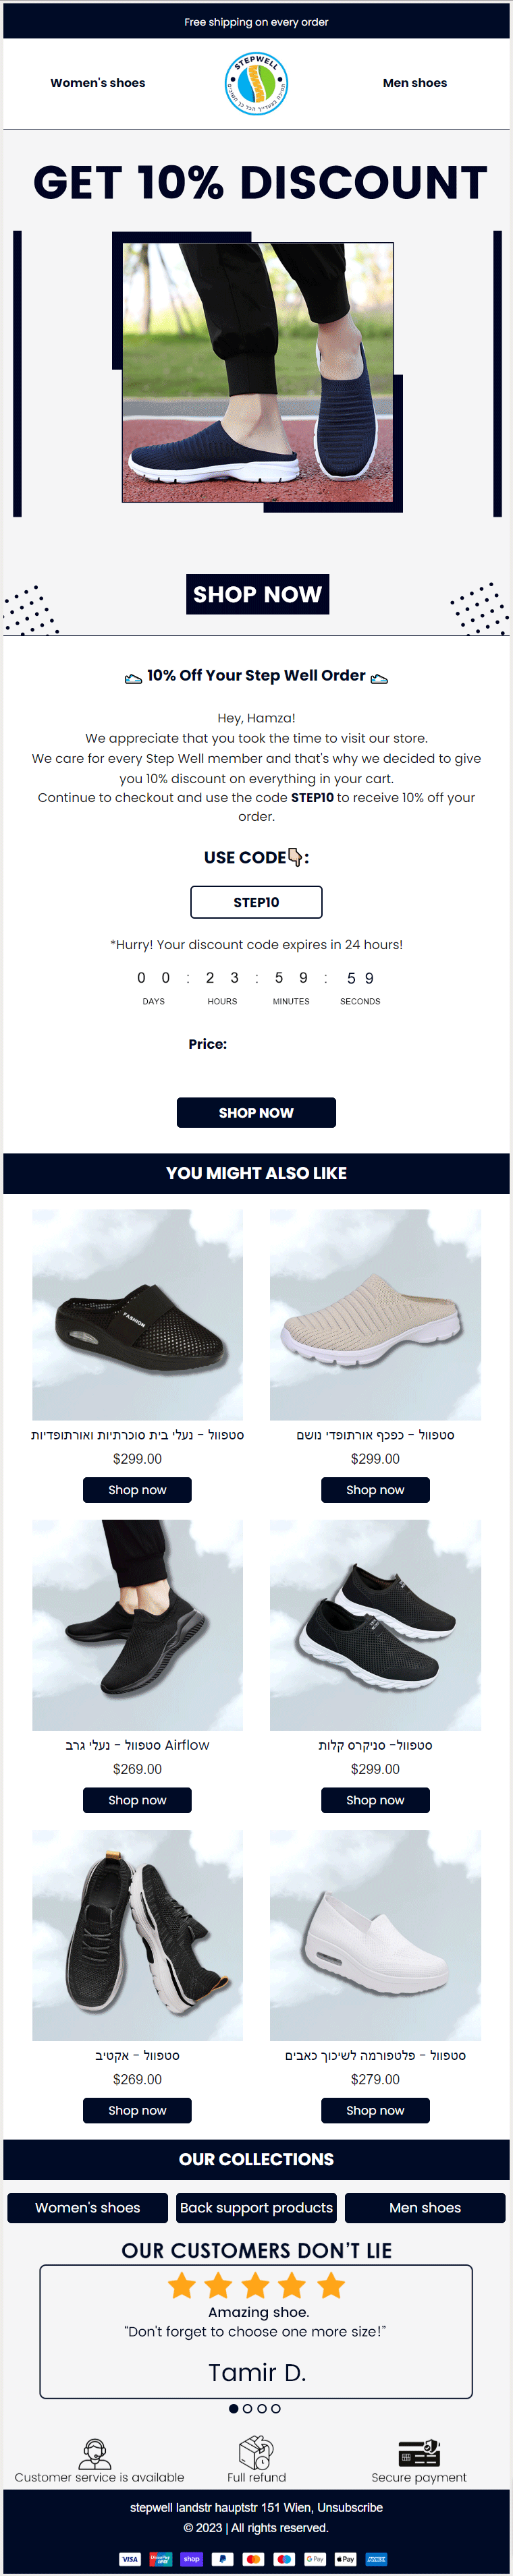Viewport: 513px width, 2576px height.
Task: Click the Visa payment icon
Action: 130,2559
